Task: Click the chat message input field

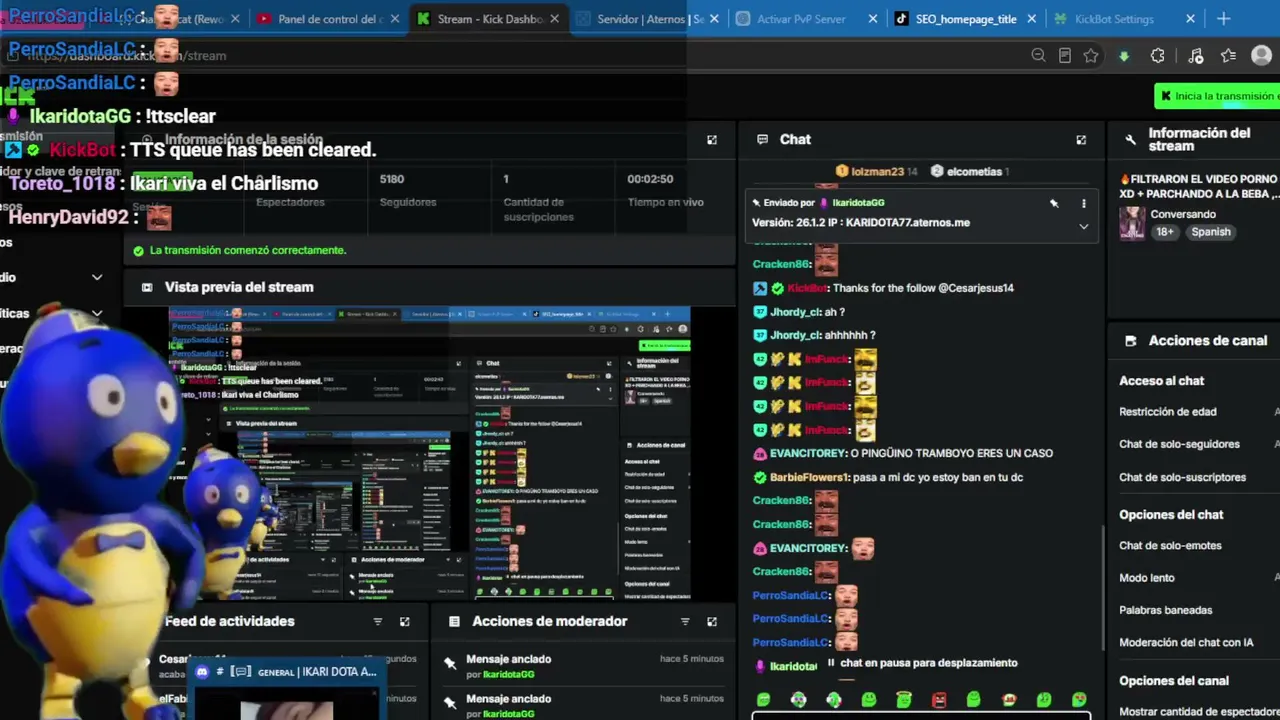Action: point(920,715)
